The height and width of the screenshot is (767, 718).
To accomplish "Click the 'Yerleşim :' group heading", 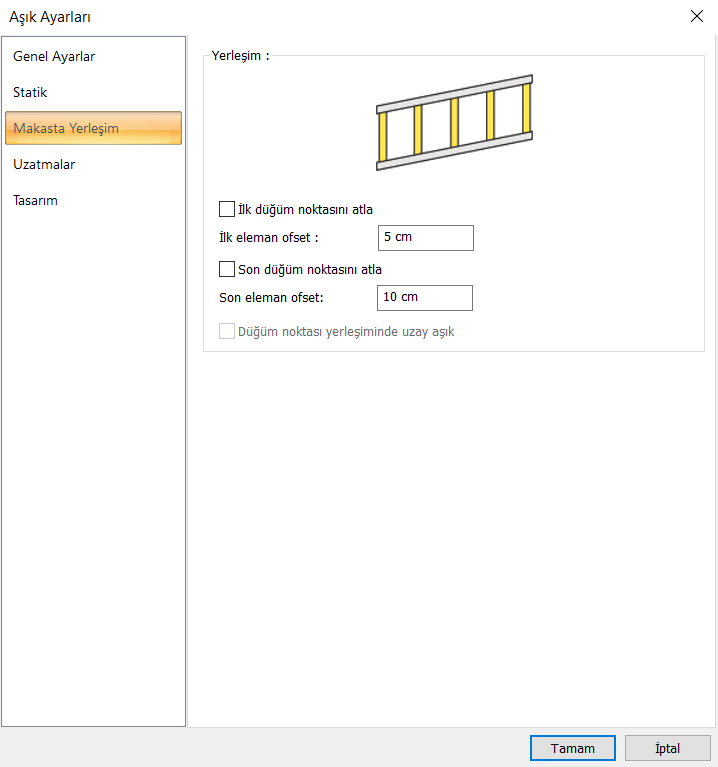I will coord(240,56).
